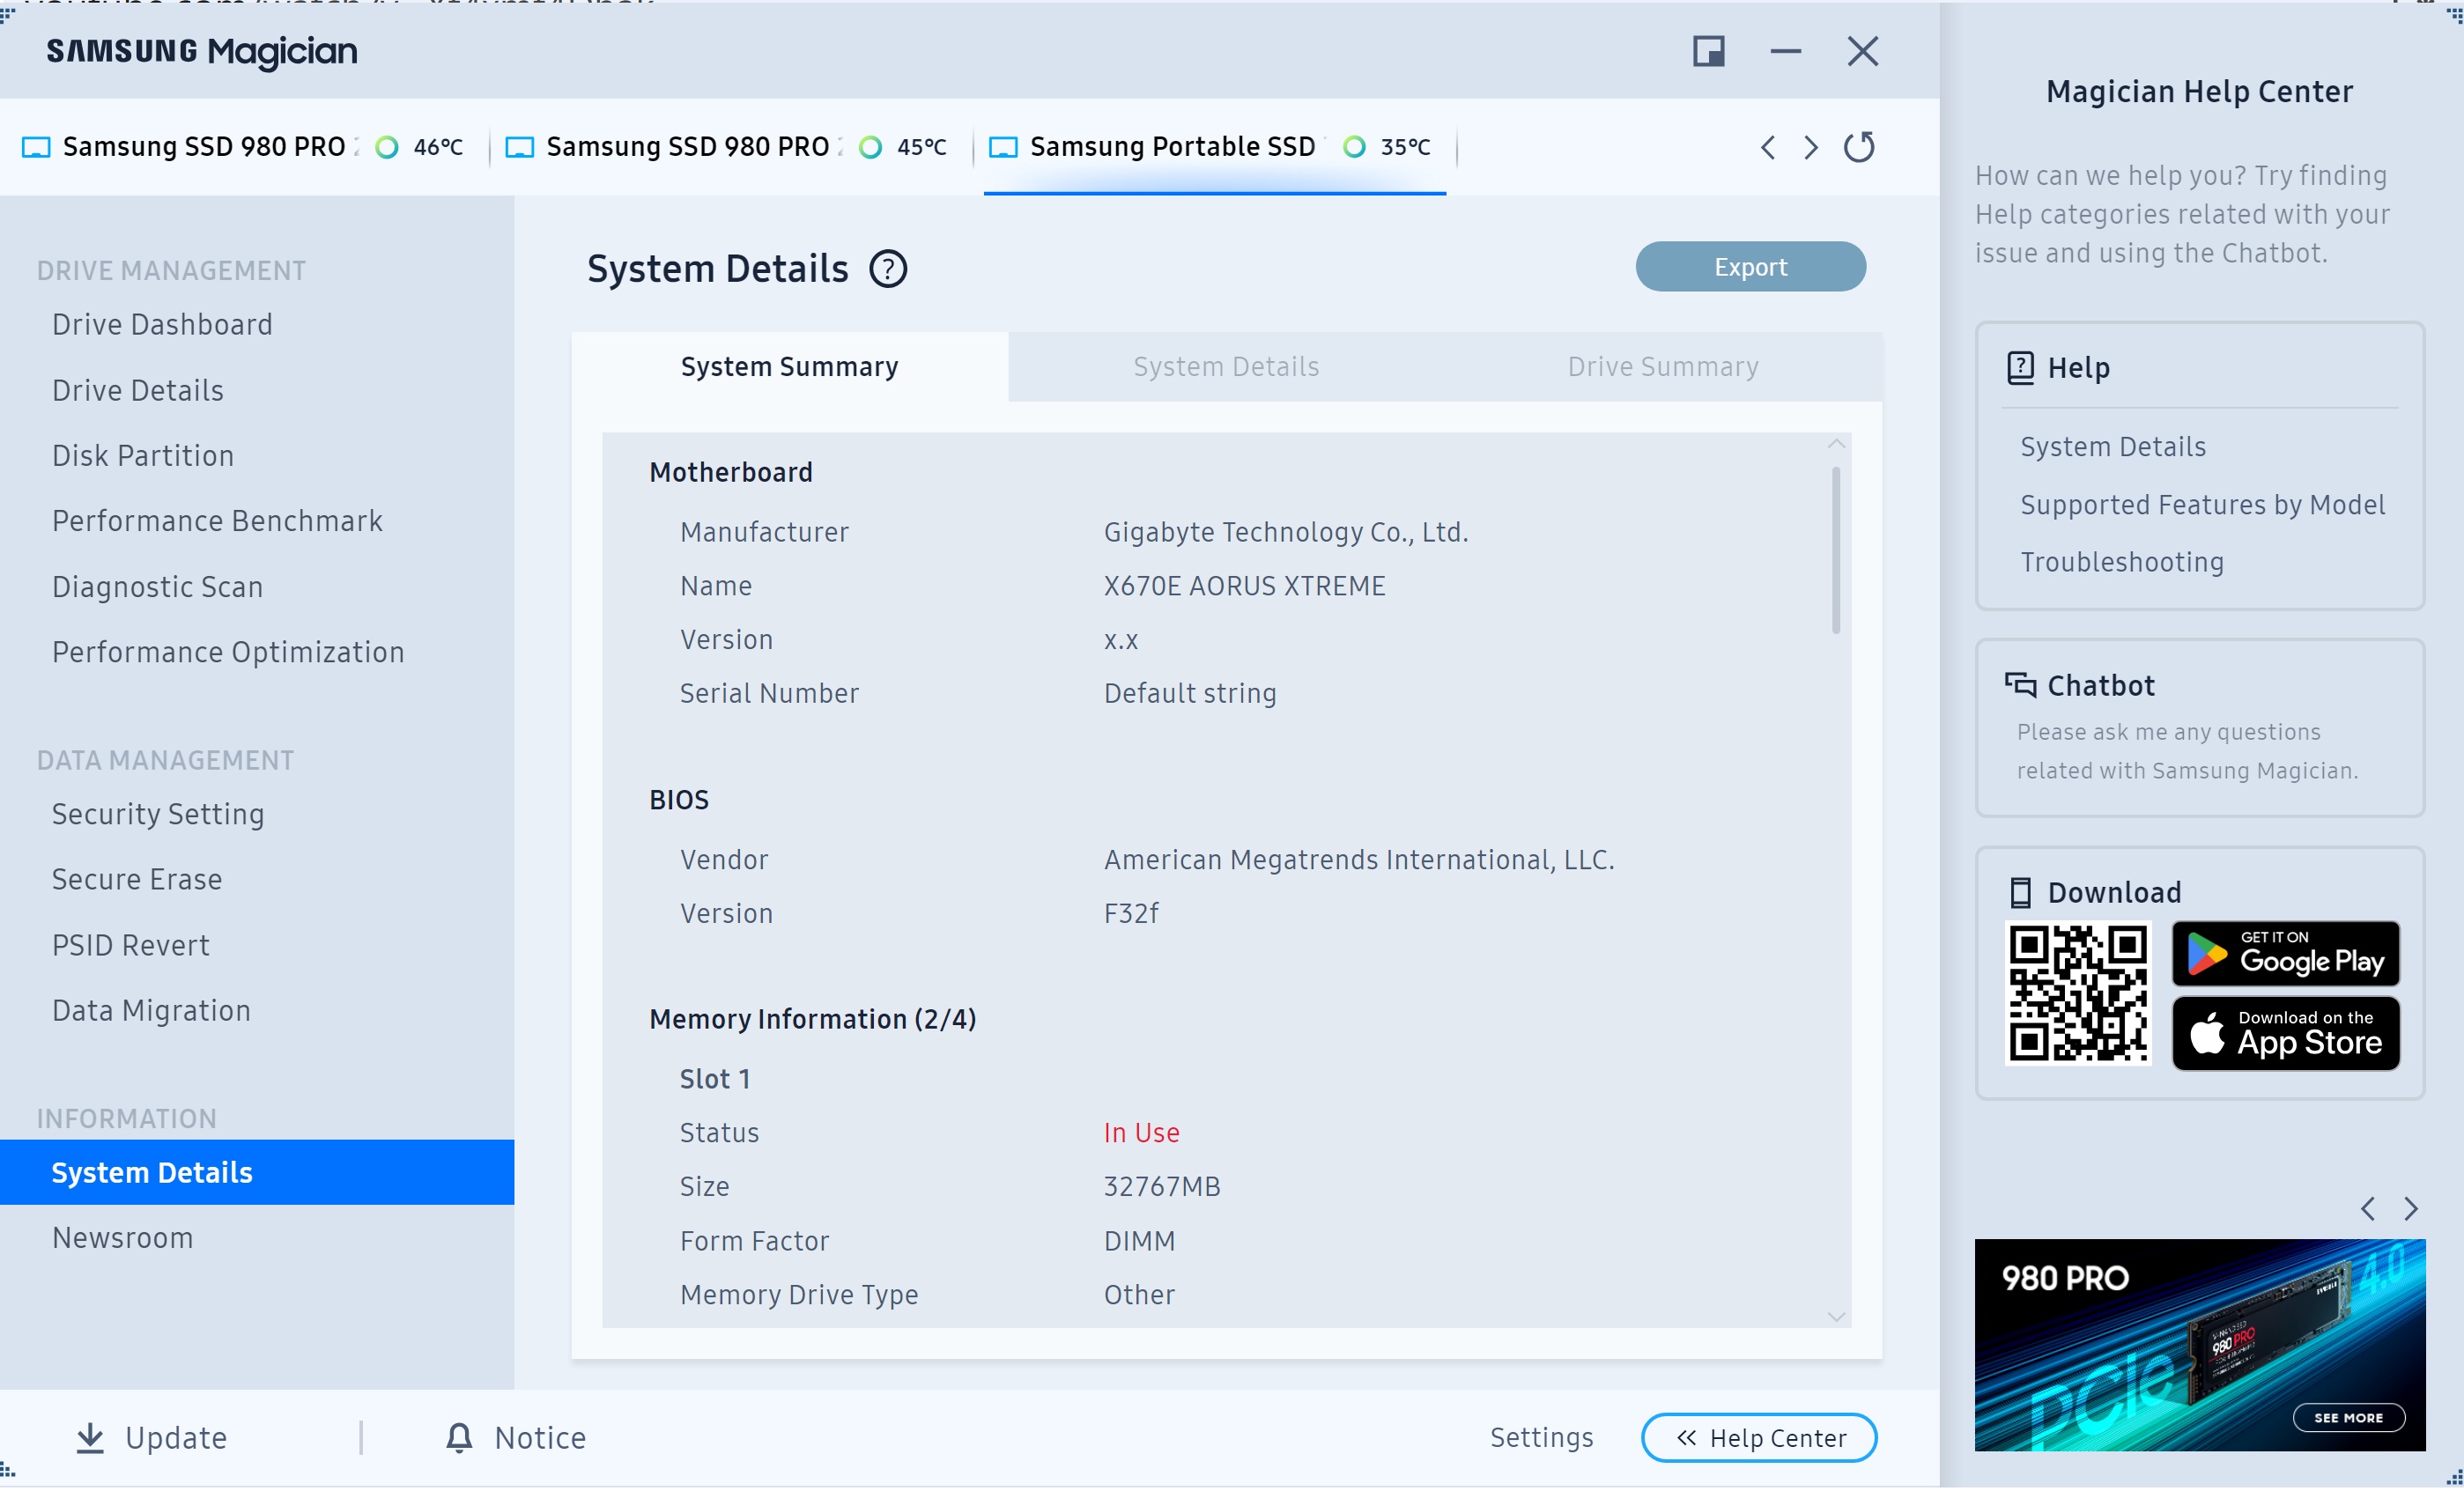Click the system summary scrollbar down arrow
The height and width of the screenshot is (1491, 2464).
pyautogui.click(x=1836, y=1318)
